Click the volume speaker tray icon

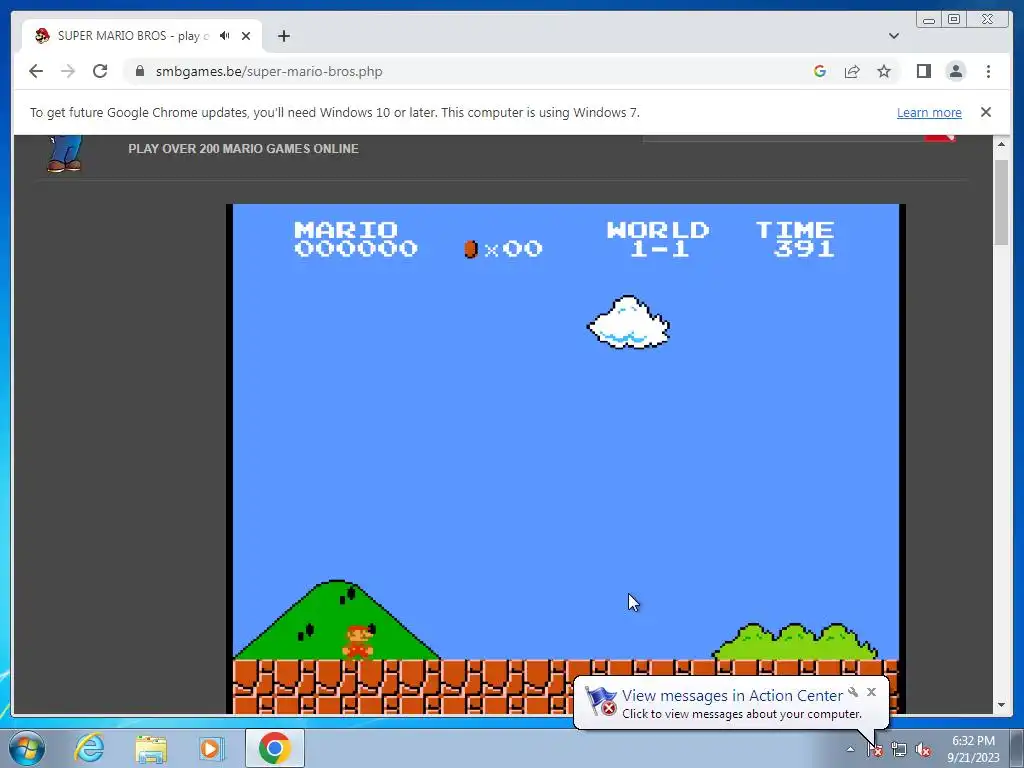pyautogui.click(x=923, y=750)
